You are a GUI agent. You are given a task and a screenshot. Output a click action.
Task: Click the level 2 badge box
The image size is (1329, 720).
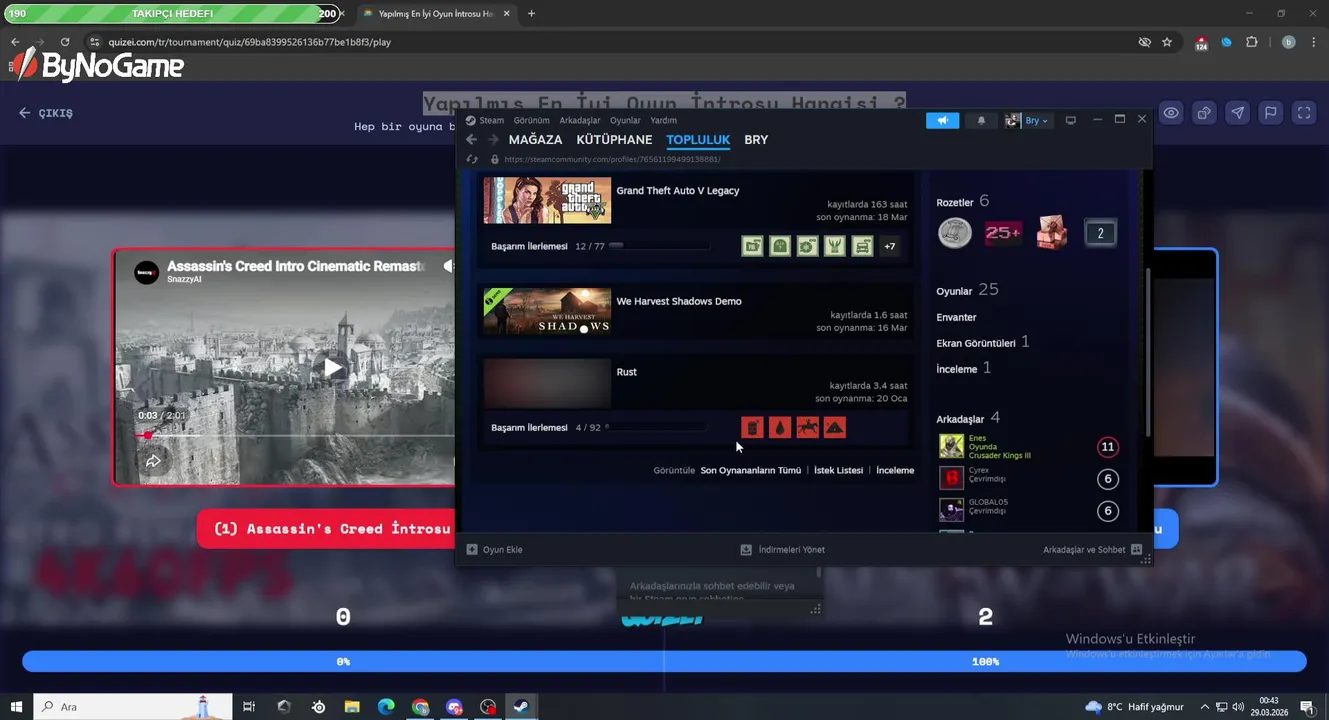point(1100,233)
